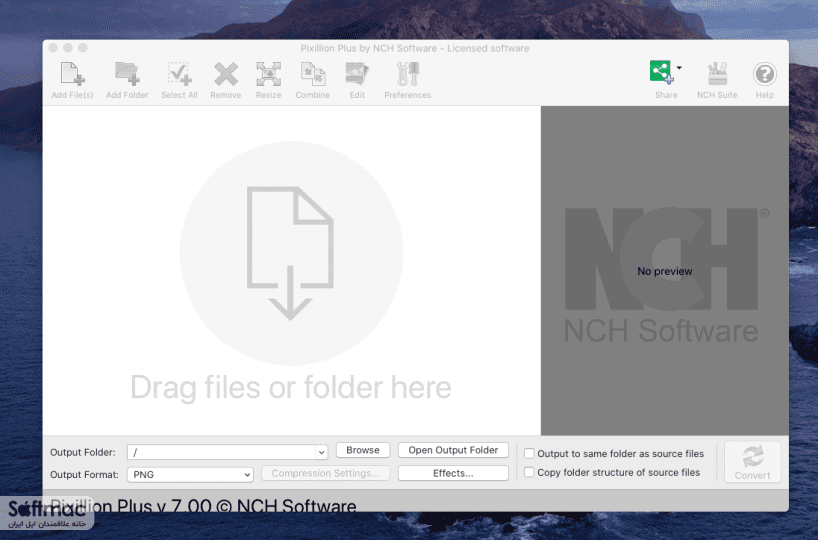The image size is (818, 540).
Task: Click the window title Pixillion Plus by NCH Software
Action: (415, 48)
